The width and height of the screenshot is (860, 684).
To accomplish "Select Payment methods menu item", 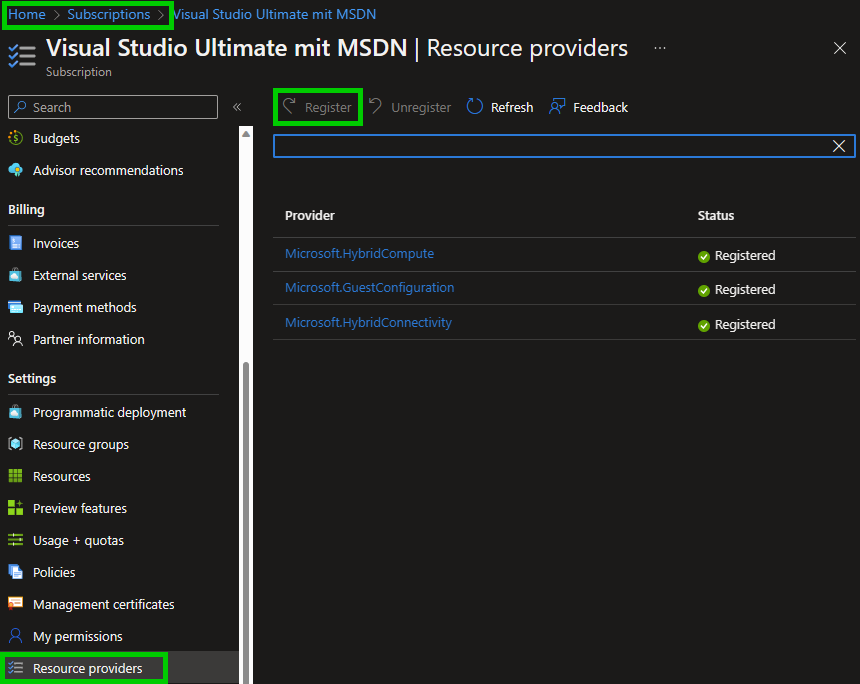I will click(84, 307).
